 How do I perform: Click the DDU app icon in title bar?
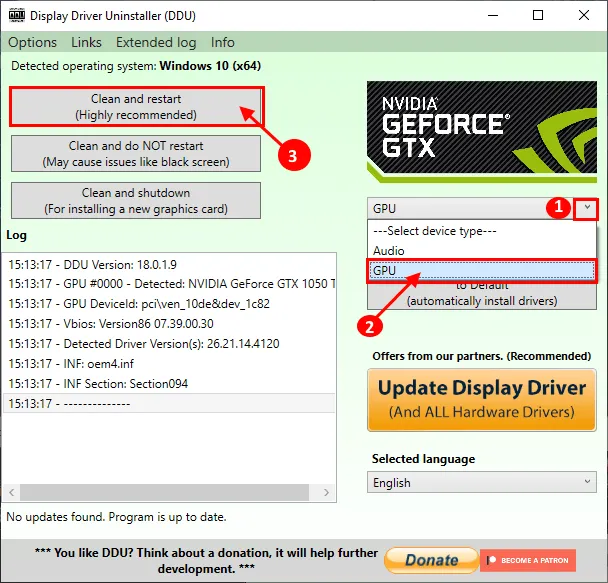(x=17, y=16)
